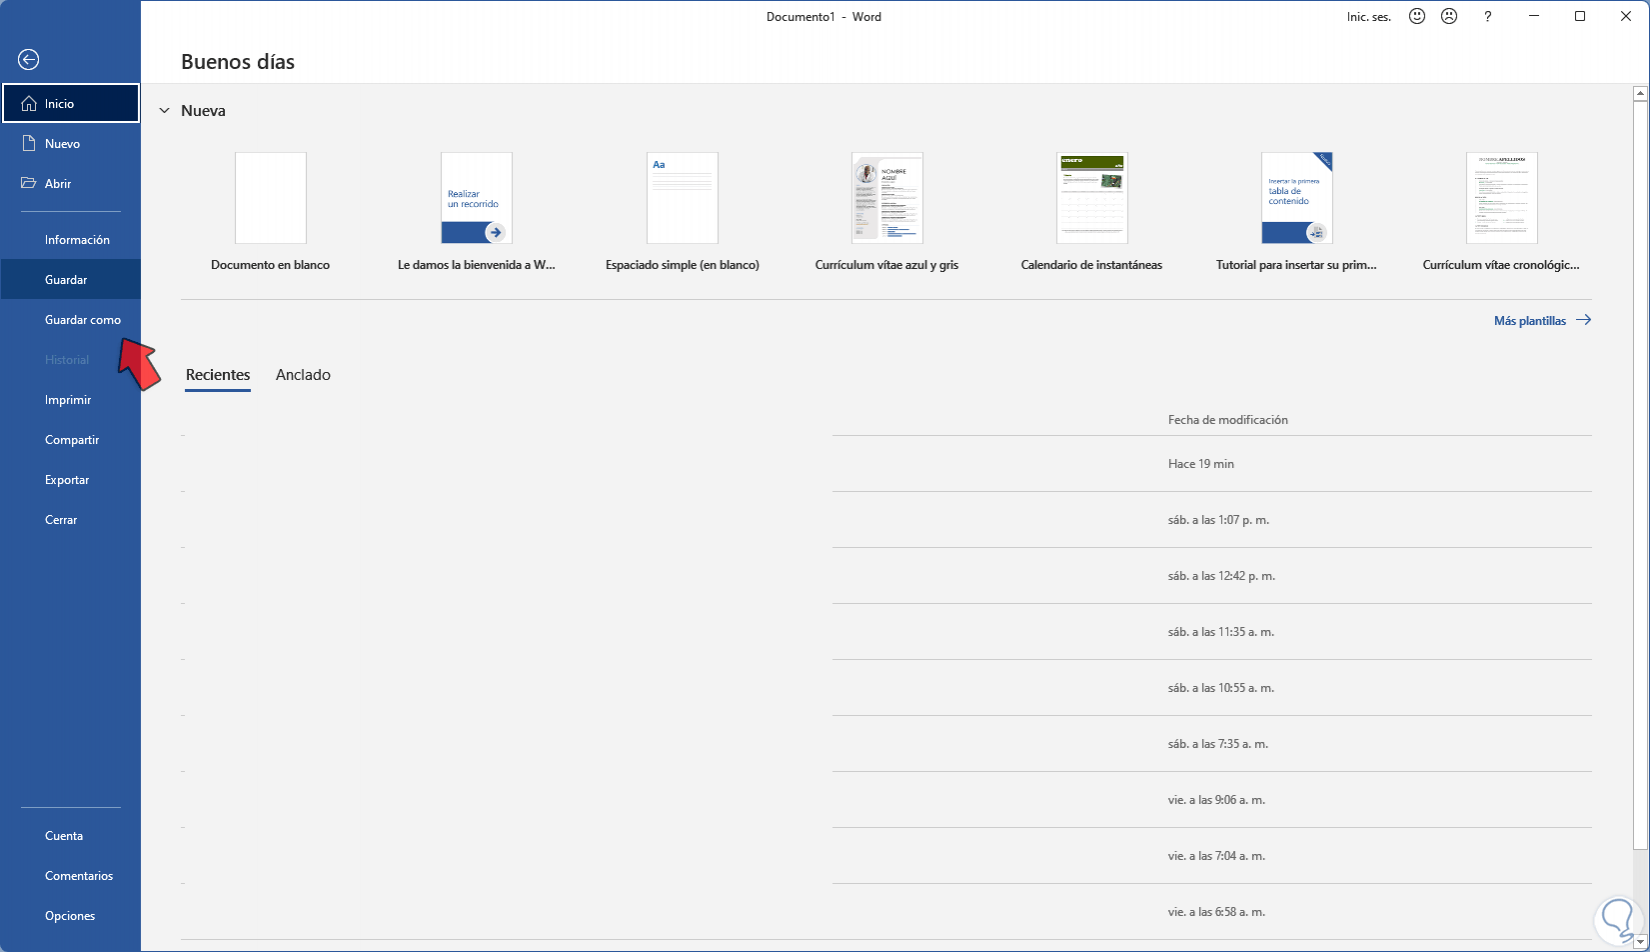Open Help with the question mark icon
Viewport: 1650px width, 952px height.
[x=1488, y=16]
